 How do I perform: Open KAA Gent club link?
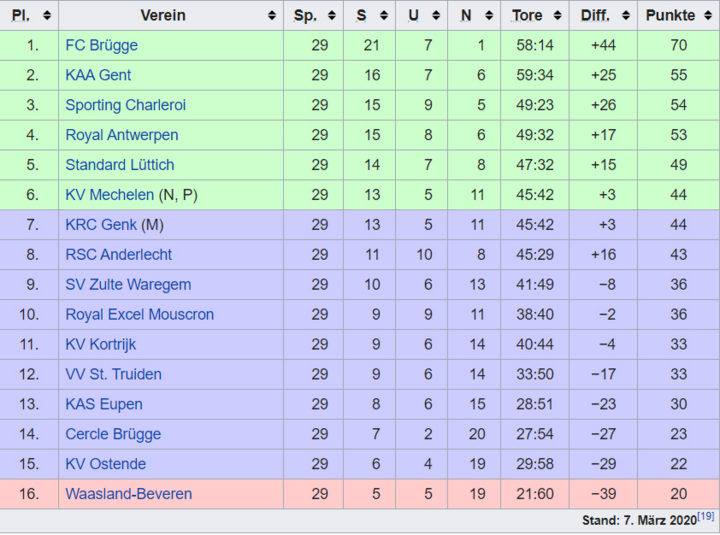pos(98,75)
